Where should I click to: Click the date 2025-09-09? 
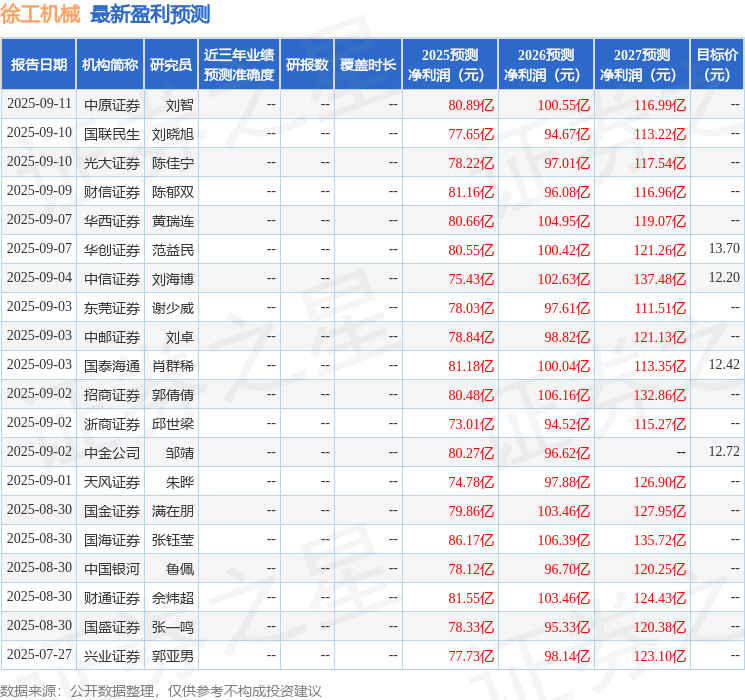pyautogui.click(x=39, y=190)
